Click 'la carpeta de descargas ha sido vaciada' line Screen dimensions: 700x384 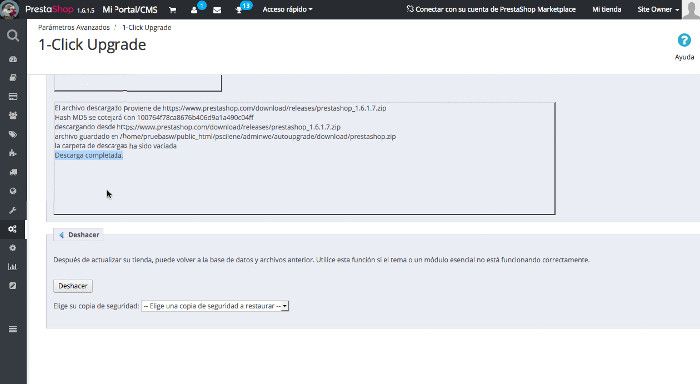click(x=115, y=146)
